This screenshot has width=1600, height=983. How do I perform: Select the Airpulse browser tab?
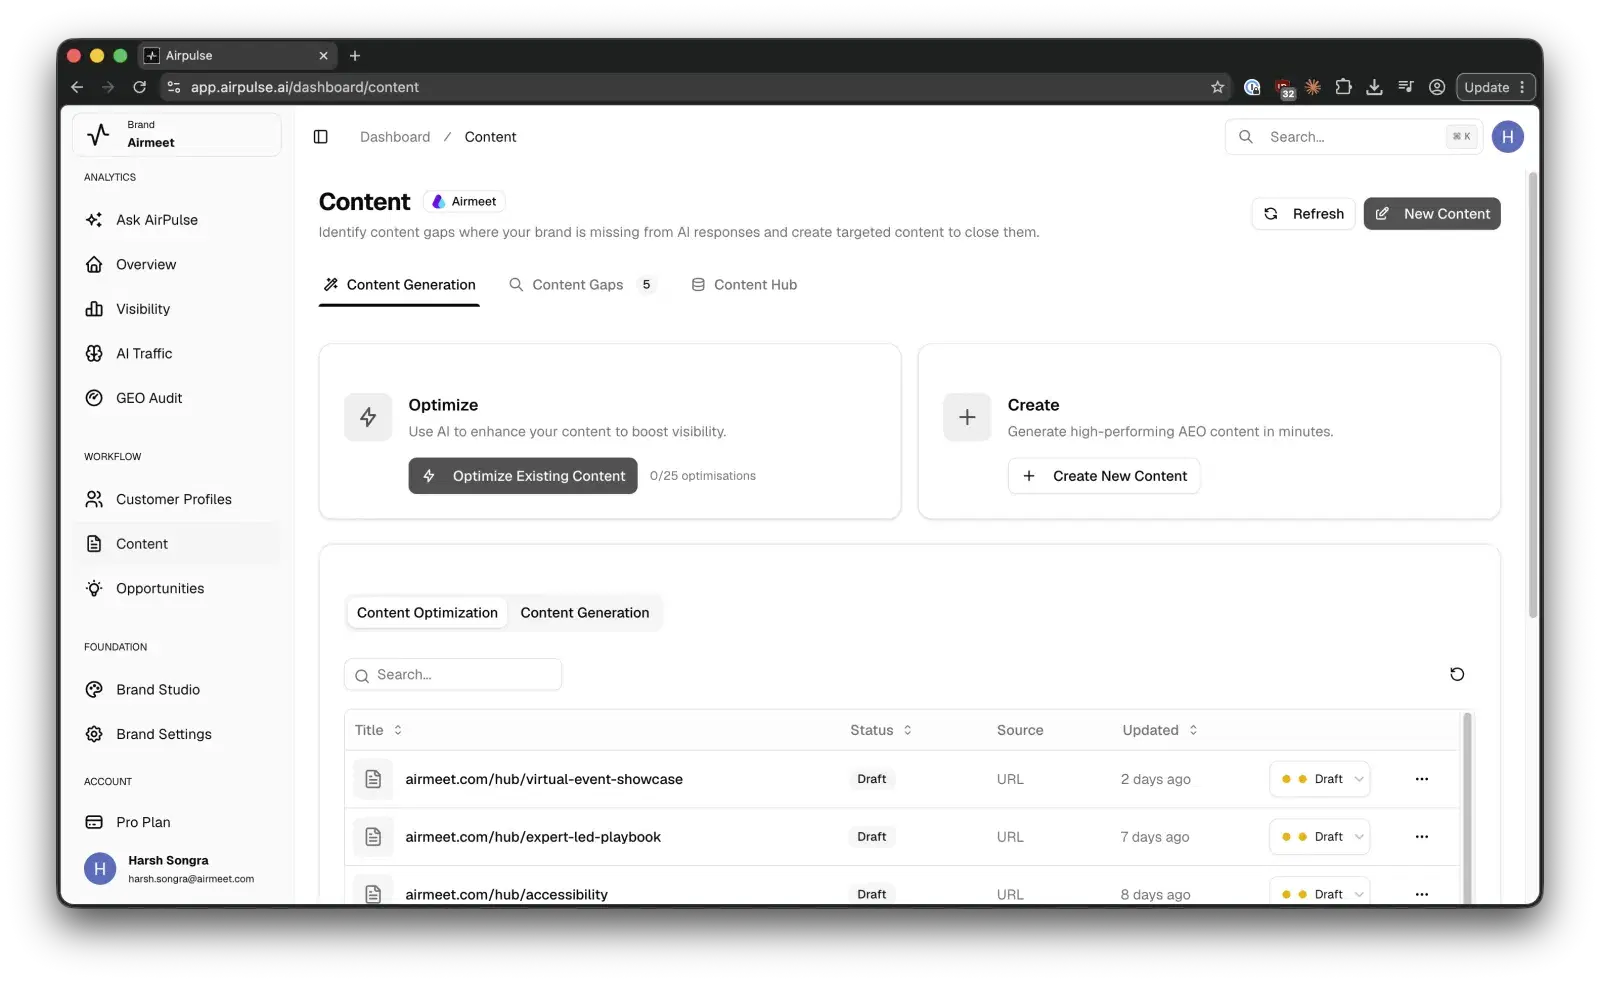(x=237, y=56)
